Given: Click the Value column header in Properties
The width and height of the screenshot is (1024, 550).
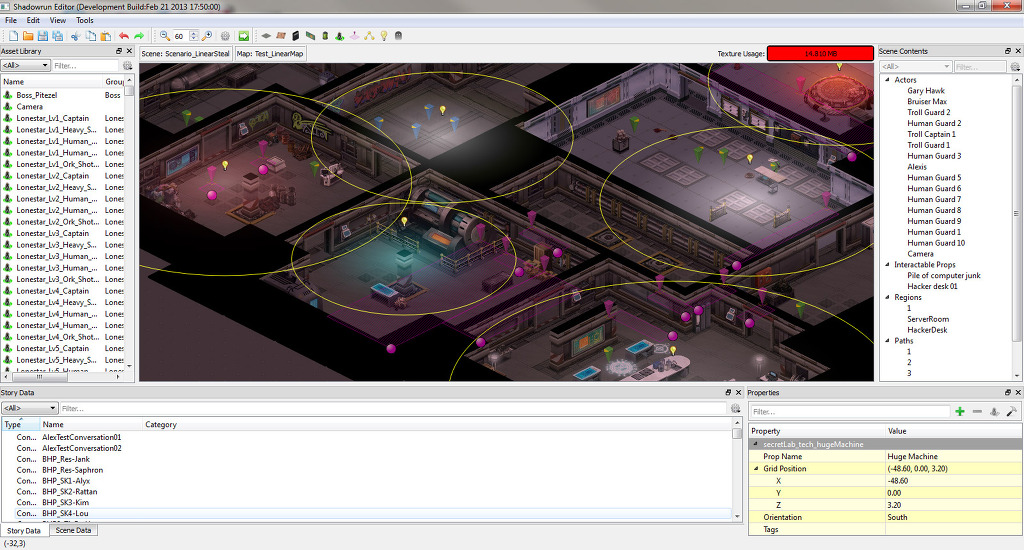Looking at the screenshot, I should point(953,431).
